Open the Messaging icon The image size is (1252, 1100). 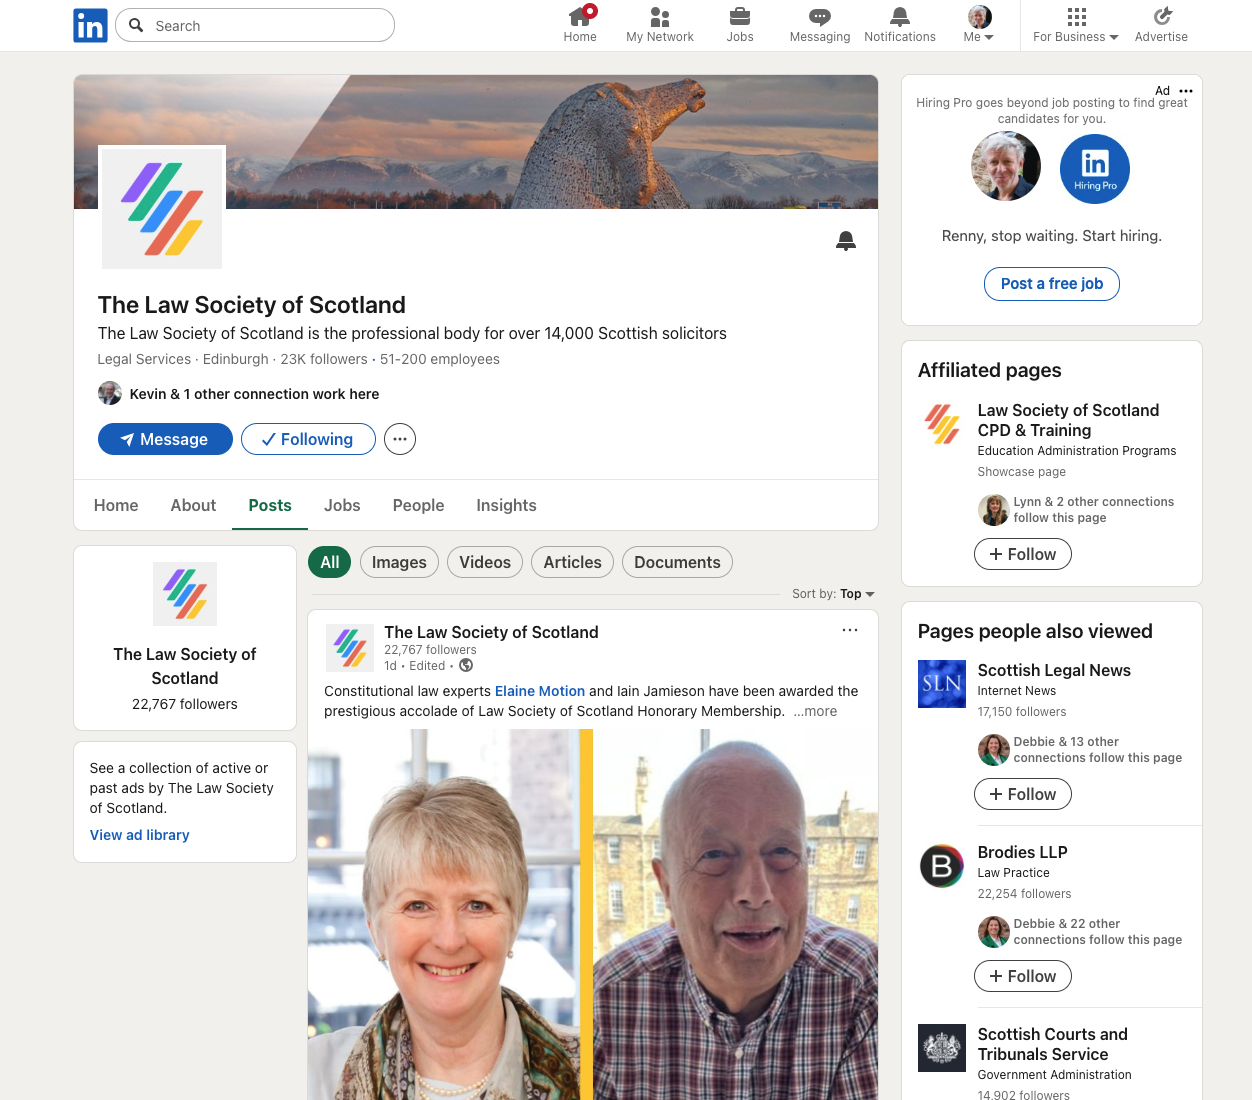[820, 25]
